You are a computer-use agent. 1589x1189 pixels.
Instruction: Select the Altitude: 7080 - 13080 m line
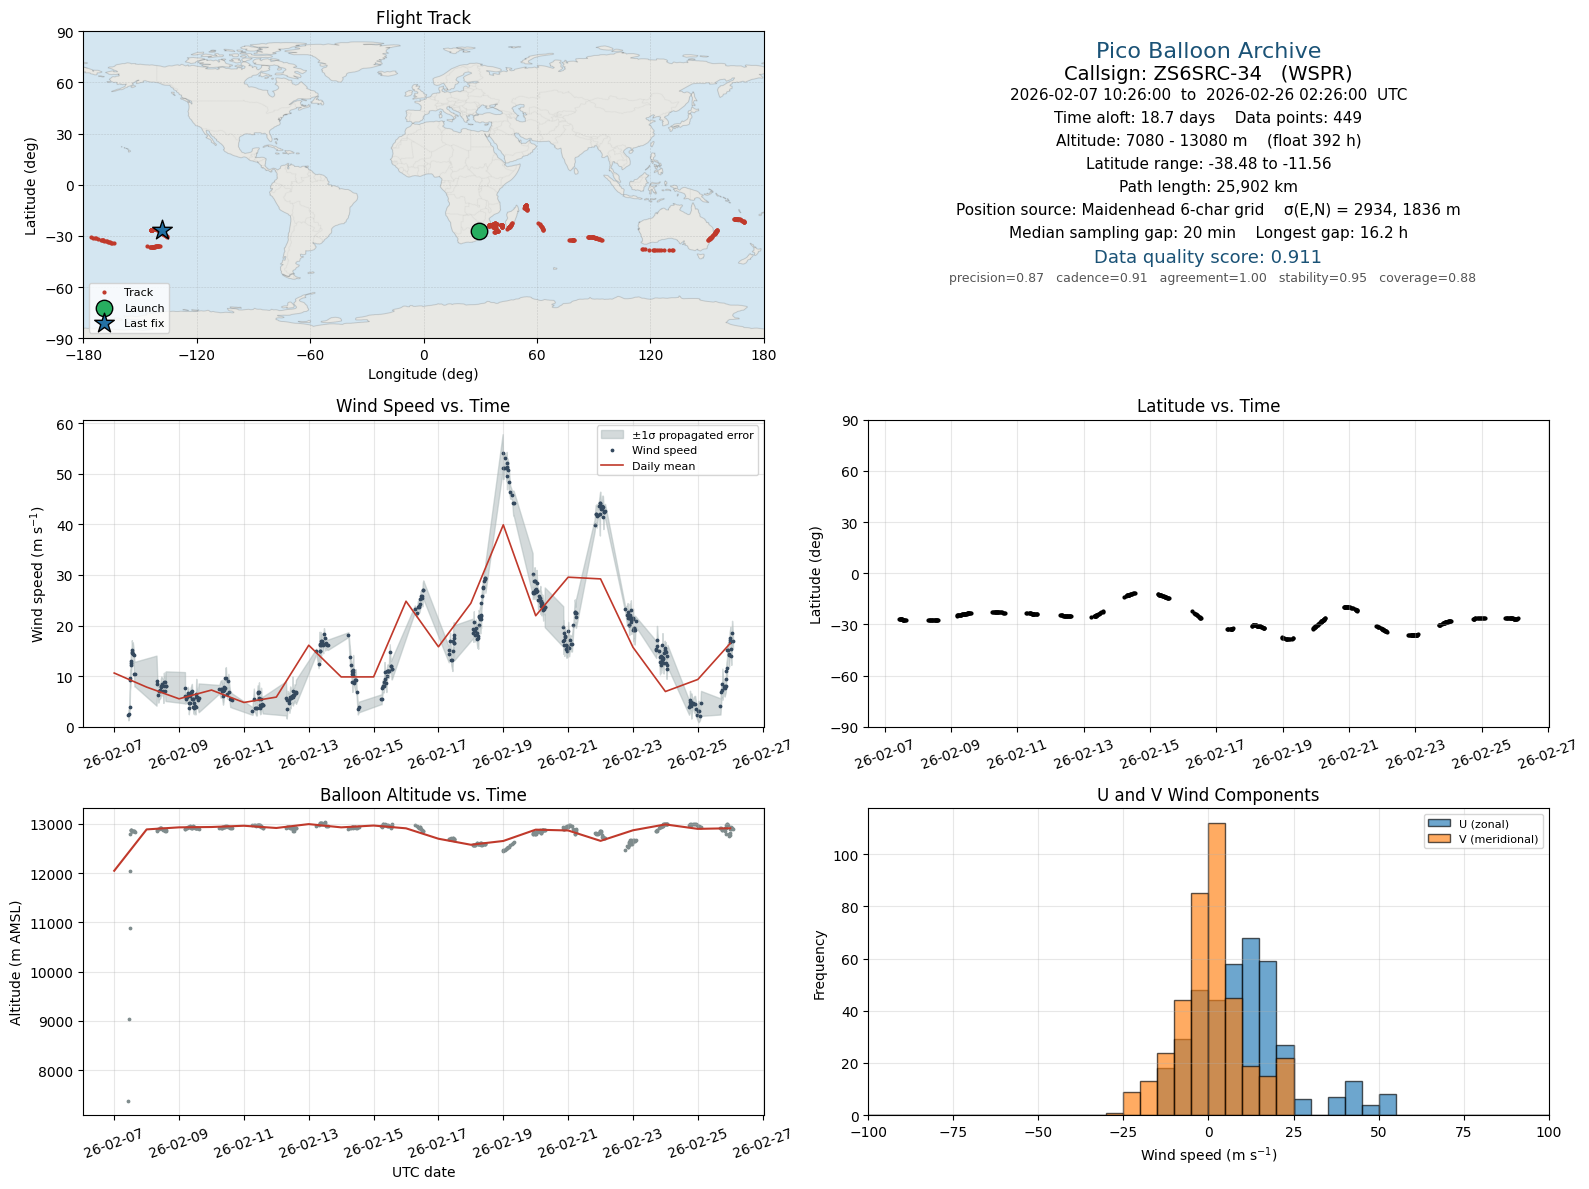(x=1208, y=141)
